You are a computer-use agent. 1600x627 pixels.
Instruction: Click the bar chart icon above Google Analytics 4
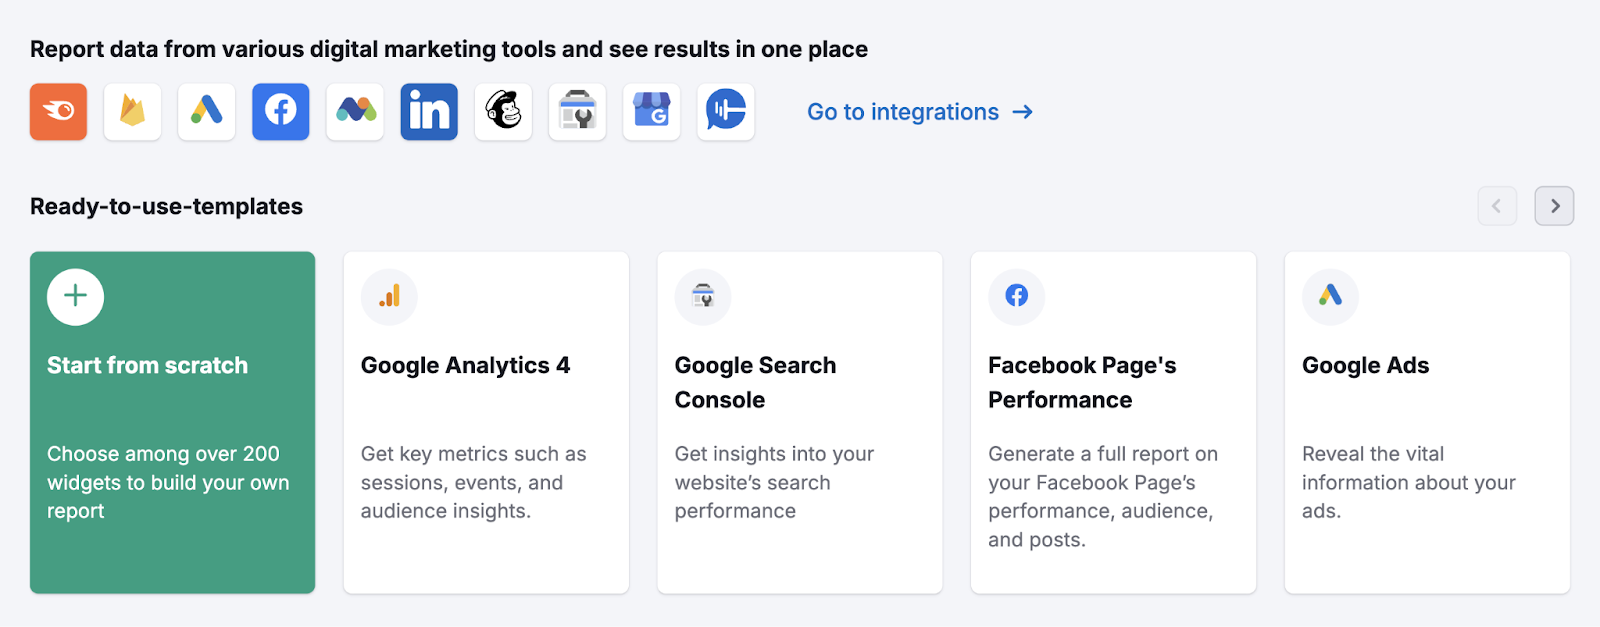click(x=388, y=296)
